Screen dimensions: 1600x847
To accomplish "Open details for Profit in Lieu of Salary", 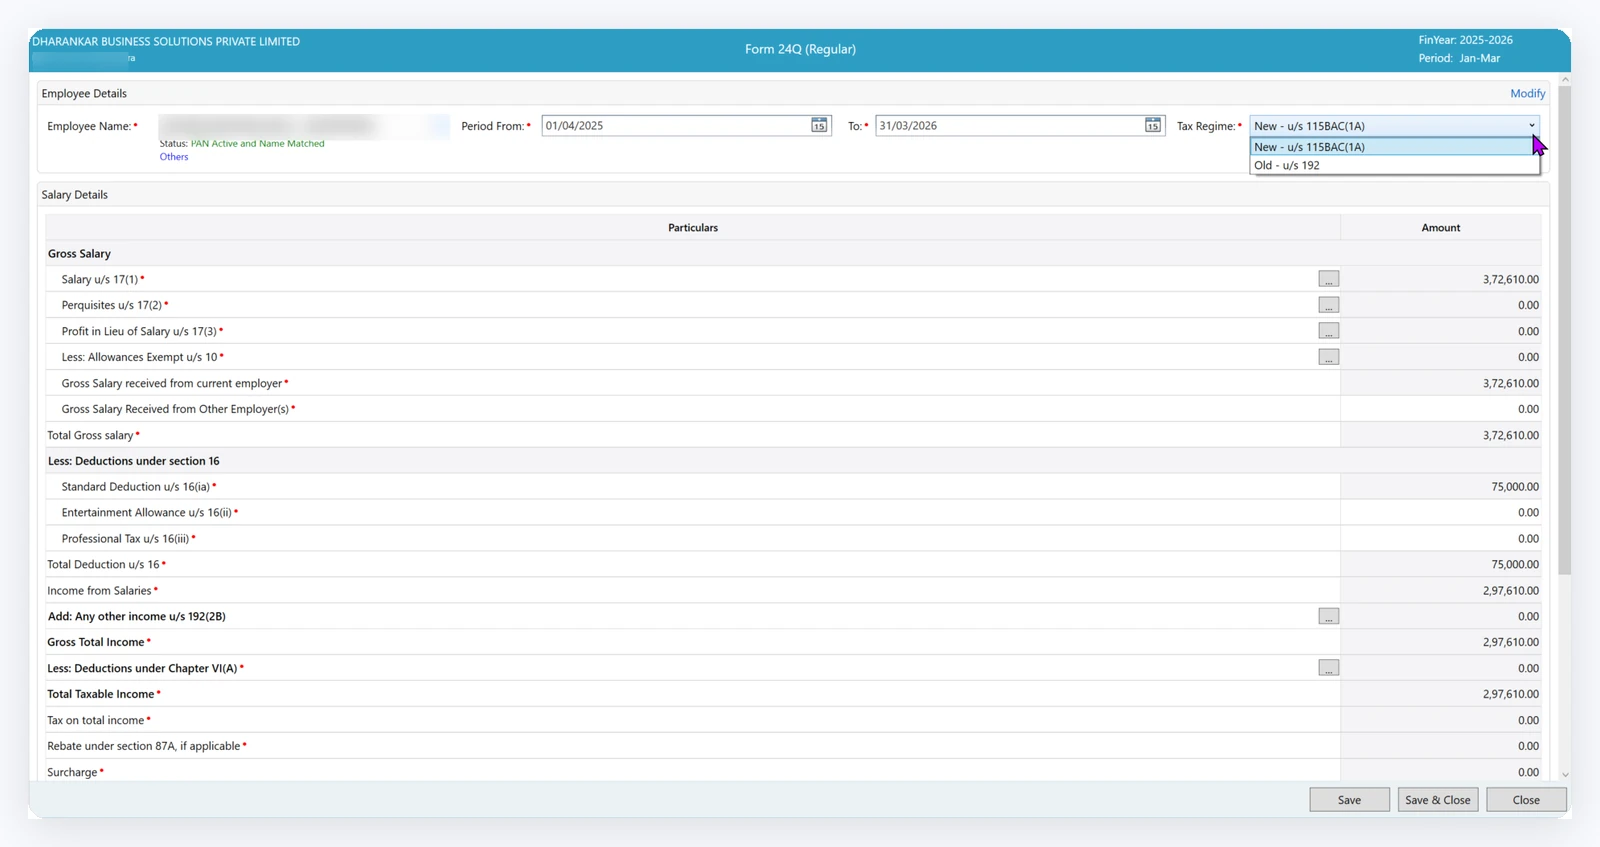I will coord(1328,331).
